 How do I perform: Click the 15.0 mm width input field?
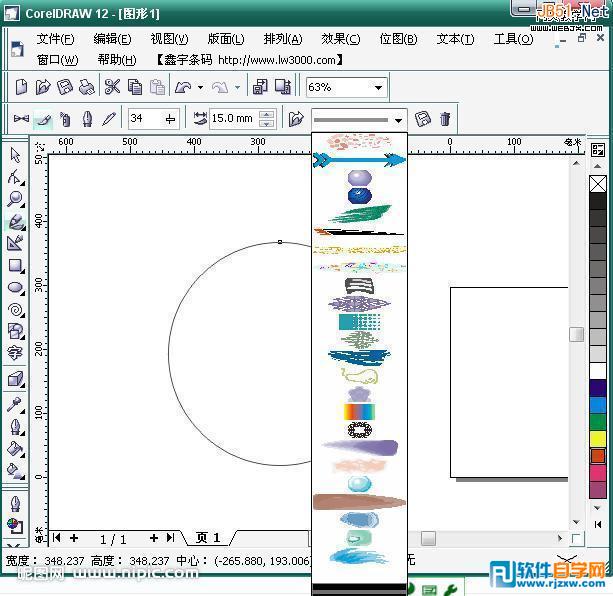(x=234, y=118)
